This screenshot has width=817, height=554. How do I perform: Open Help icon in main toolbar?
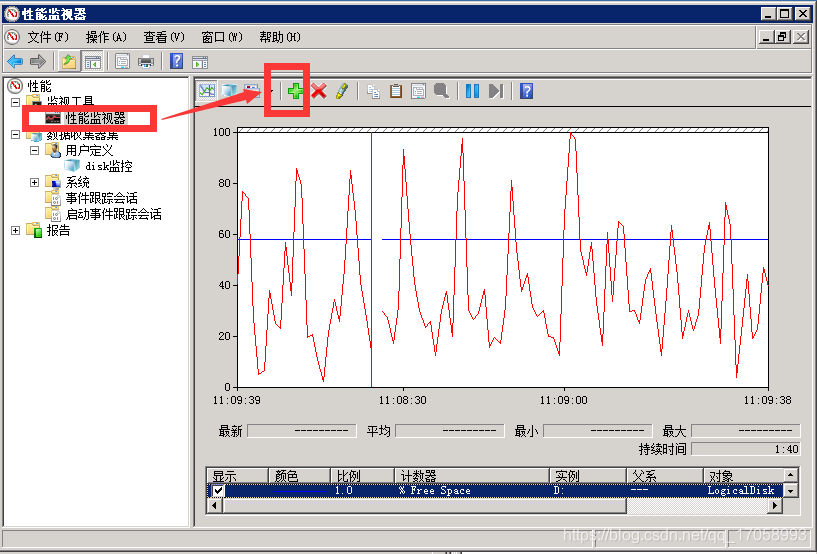(x=177, y=61)
